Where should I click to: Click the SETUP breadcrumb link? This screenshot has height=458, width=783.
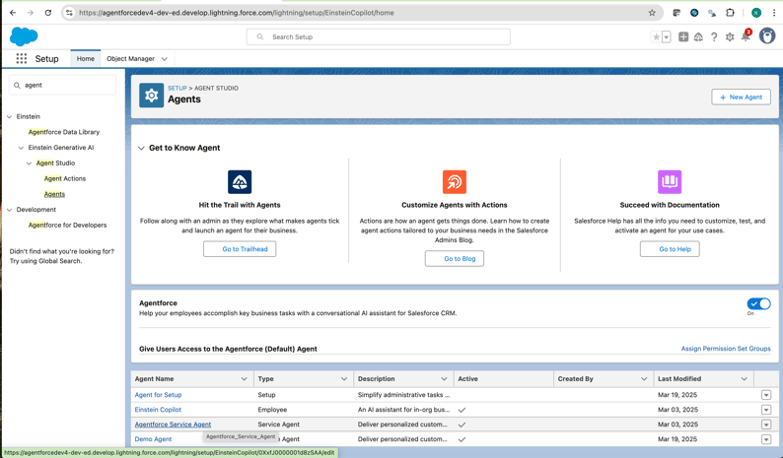(x=177, y=88)
